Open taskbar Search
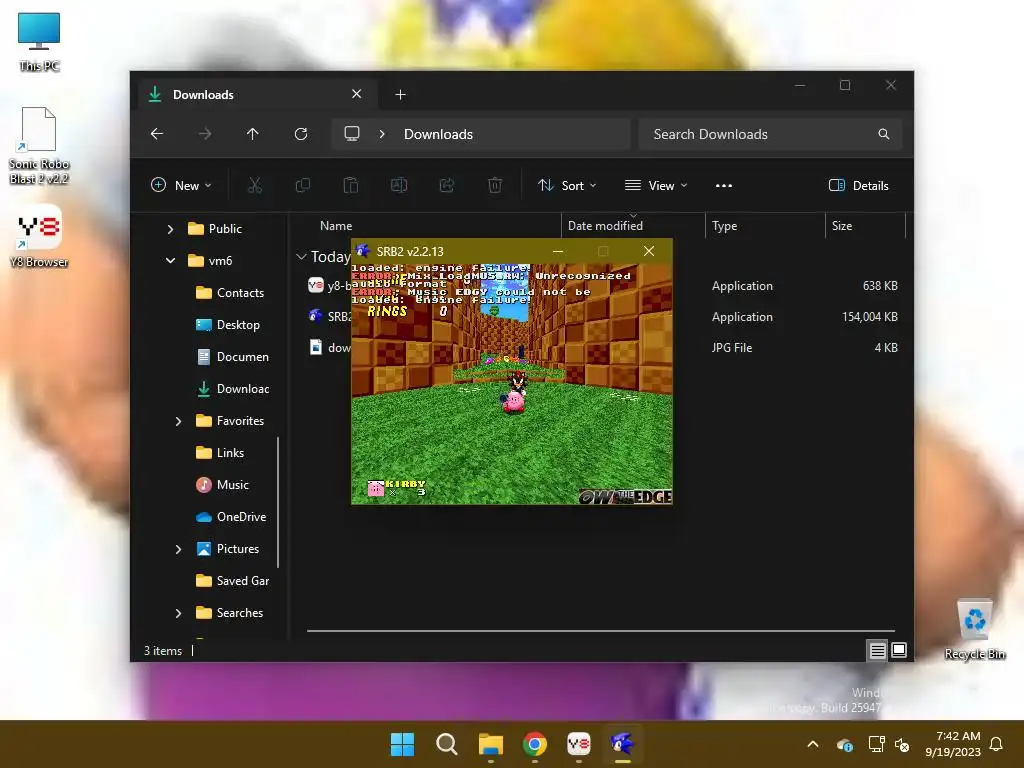The height and width of the screenshot is (768, 1024). pos(447,744)
